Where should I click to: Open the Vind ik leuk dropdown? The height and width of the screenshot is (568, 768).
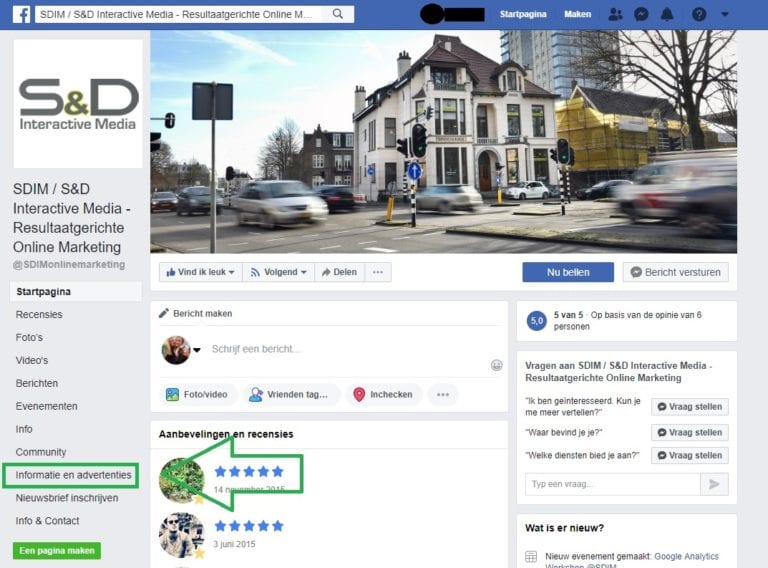click(x=200, y=272)
